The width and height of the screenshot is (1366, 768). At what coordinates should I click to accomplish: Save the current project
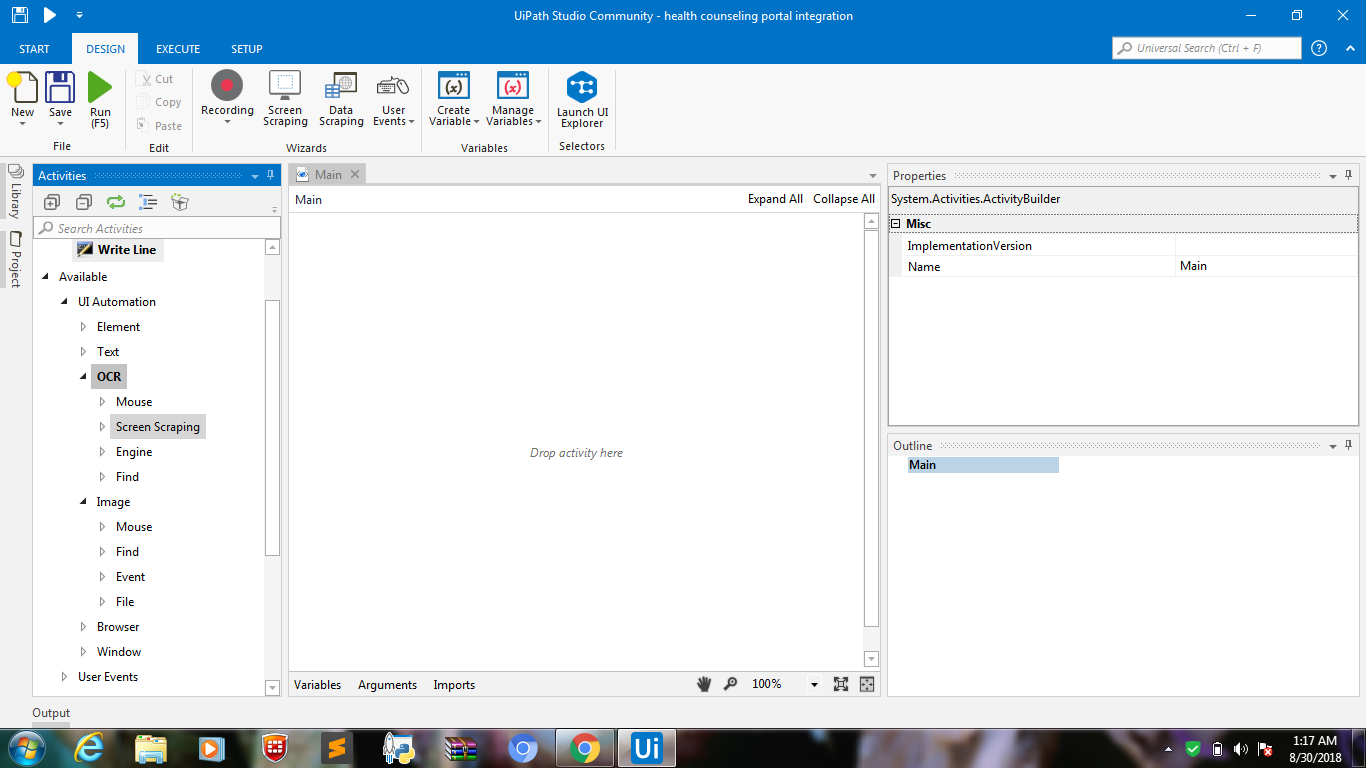pos(60,98)
